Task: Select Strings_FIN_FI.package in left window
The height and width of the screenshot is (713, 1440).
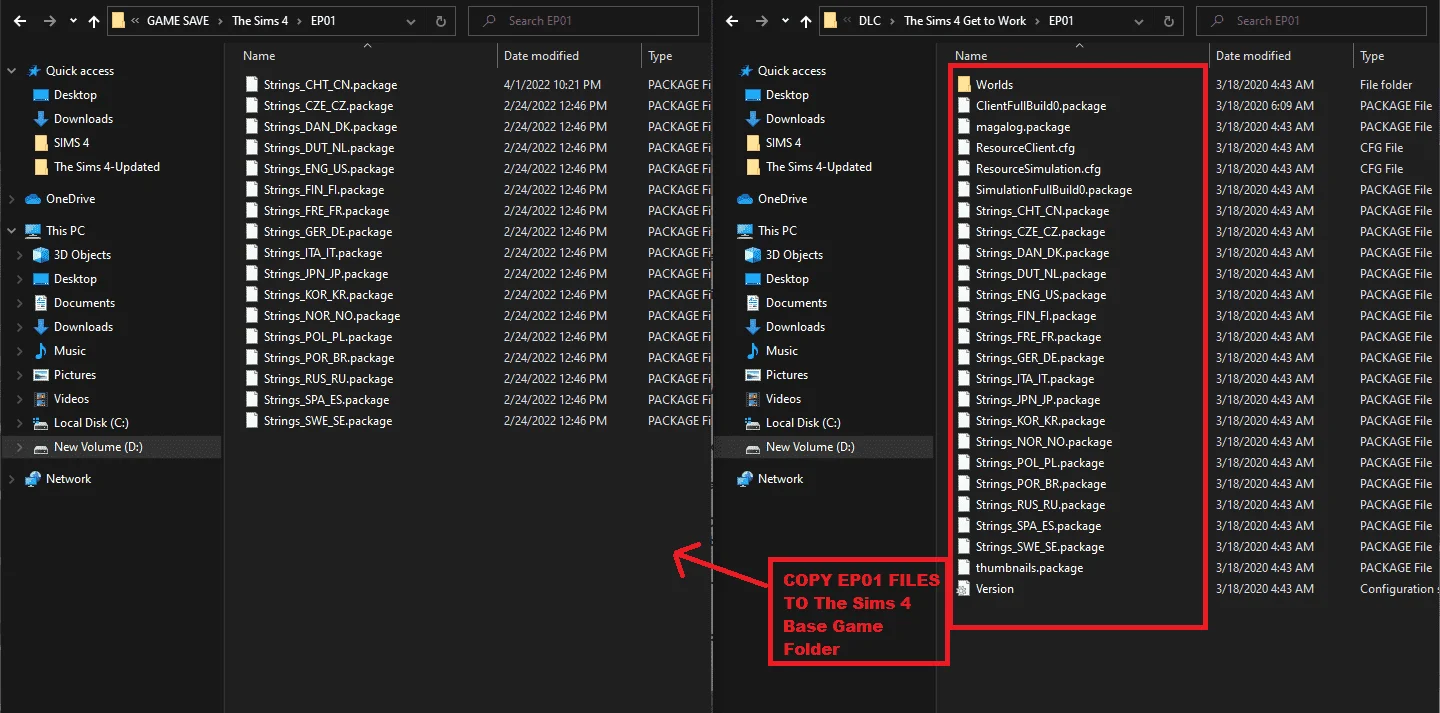Action: (x=324, y=190)
